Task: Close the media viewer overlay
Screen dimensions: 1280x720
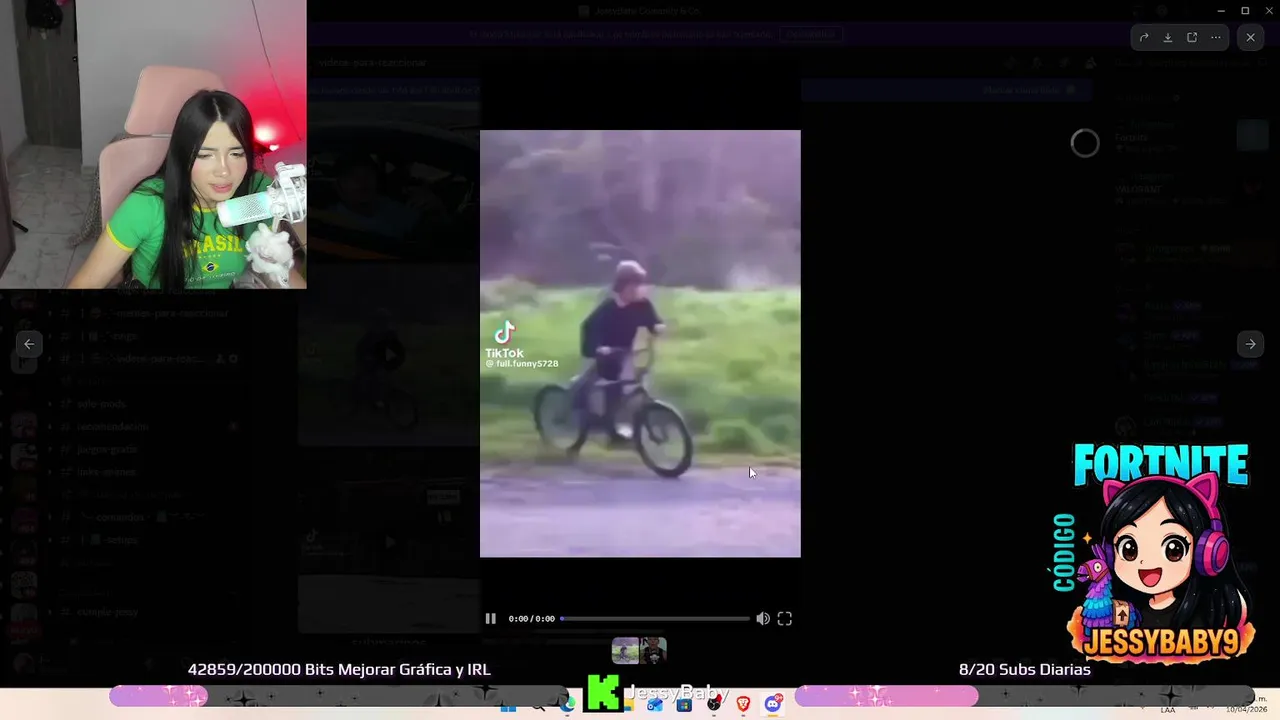Action: point(1250,38)
